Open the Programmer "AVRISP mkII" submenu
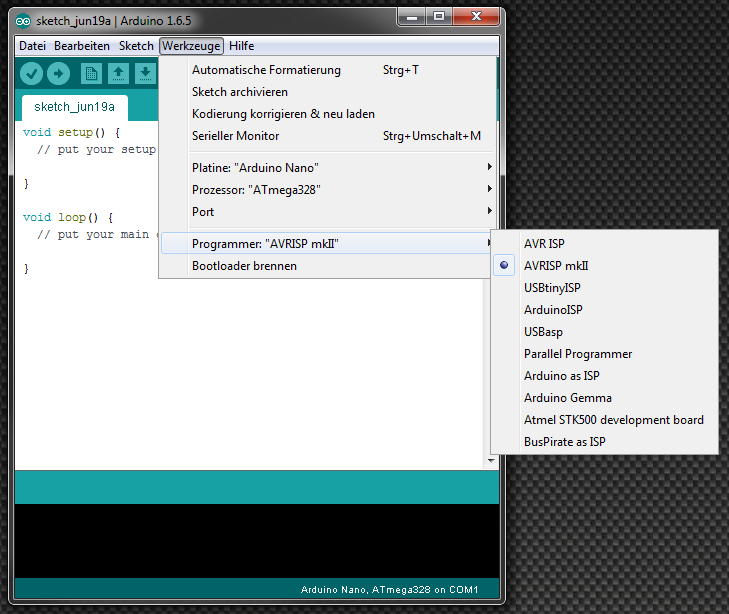Viewport: 729px width, 614px height. point(327,244)
